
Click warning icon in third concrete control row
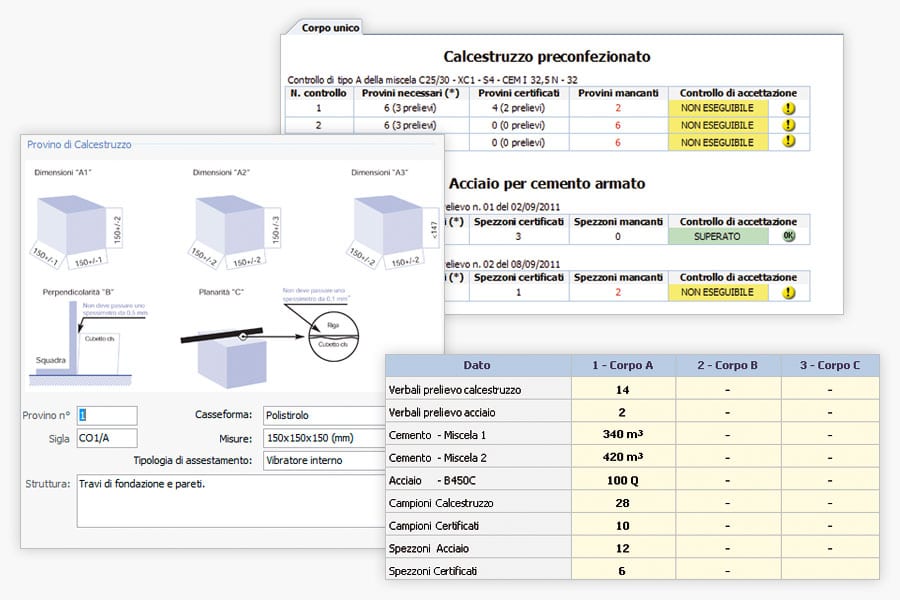click(788, 142)
